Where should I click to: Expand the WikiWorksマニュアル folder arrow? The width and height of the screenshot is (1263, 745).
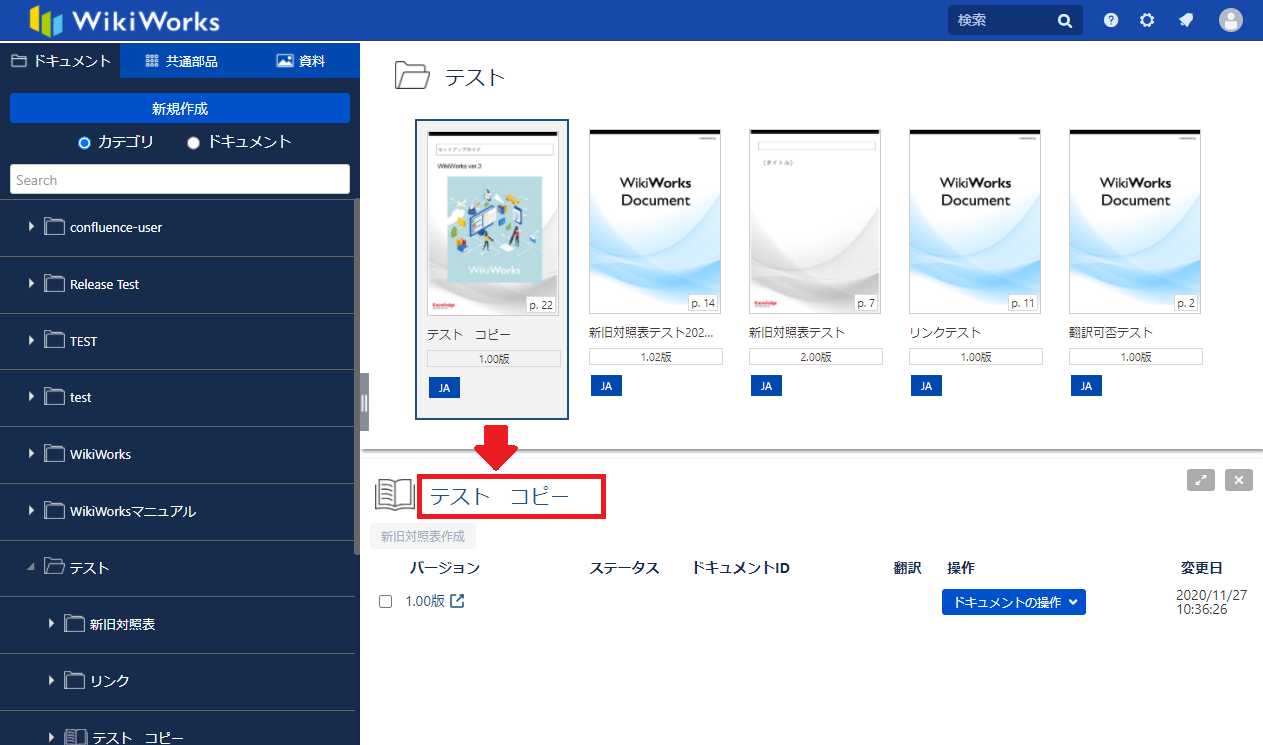coord(32,511)
